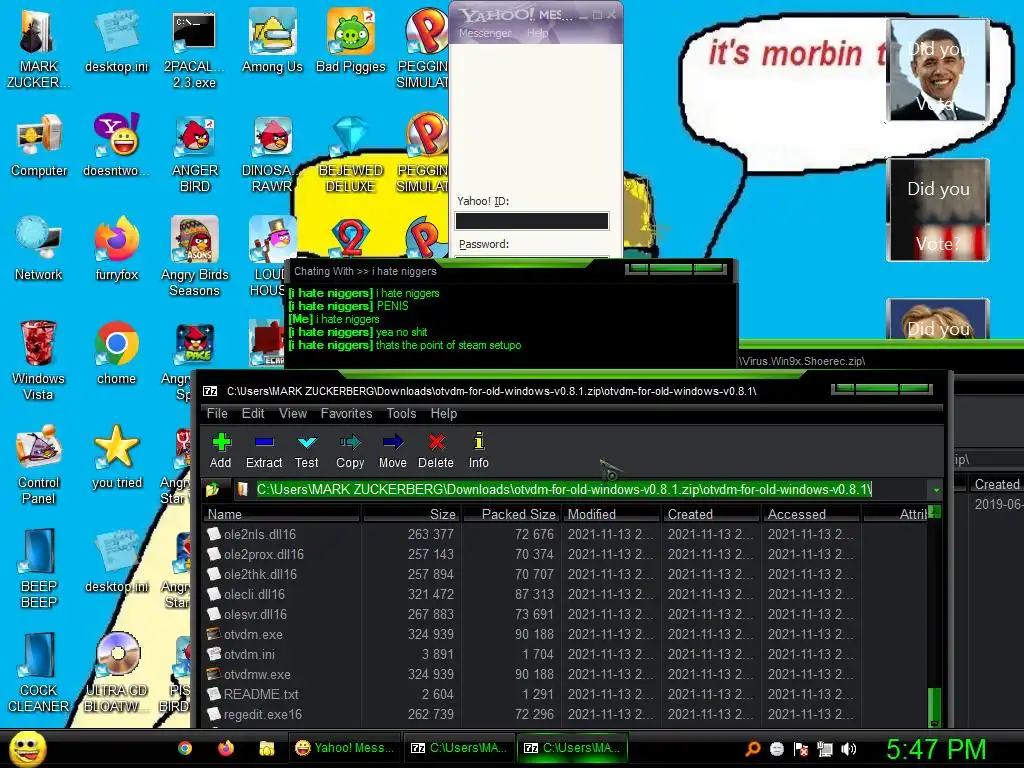Image resolution: width=1024 pixels, height=768 pixels.
Task: Open the taskbar file explorer folder
Action: click(266, 748)
